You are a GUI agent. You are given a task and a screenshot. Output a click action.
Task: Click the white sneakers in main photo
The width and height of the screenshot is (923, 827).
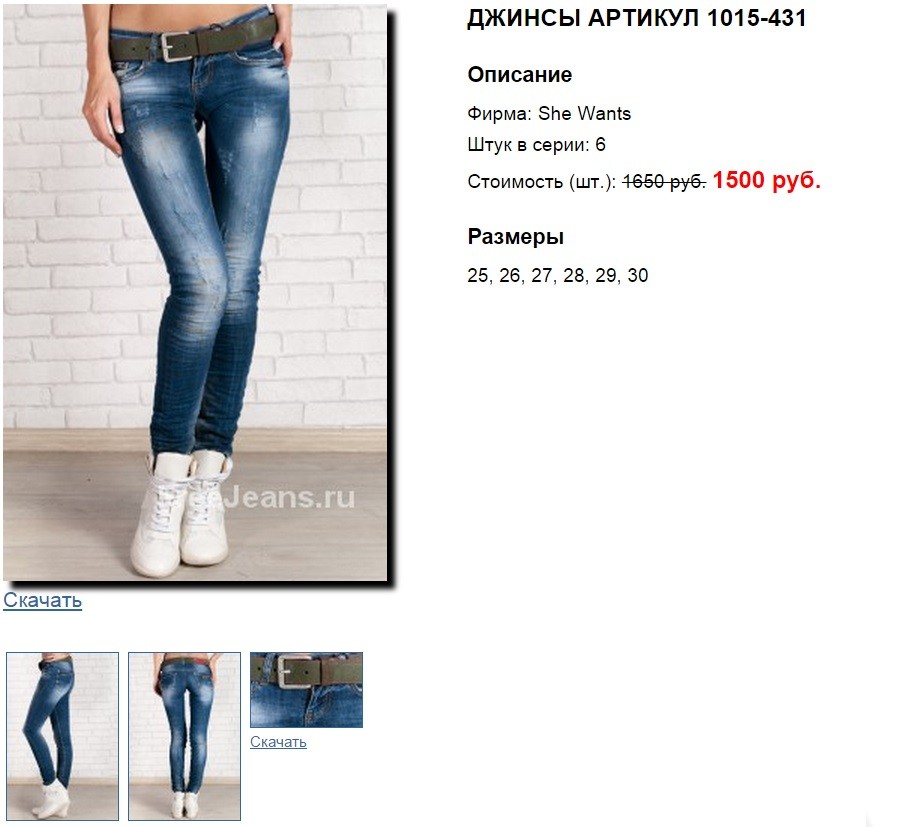coord(180,513)
